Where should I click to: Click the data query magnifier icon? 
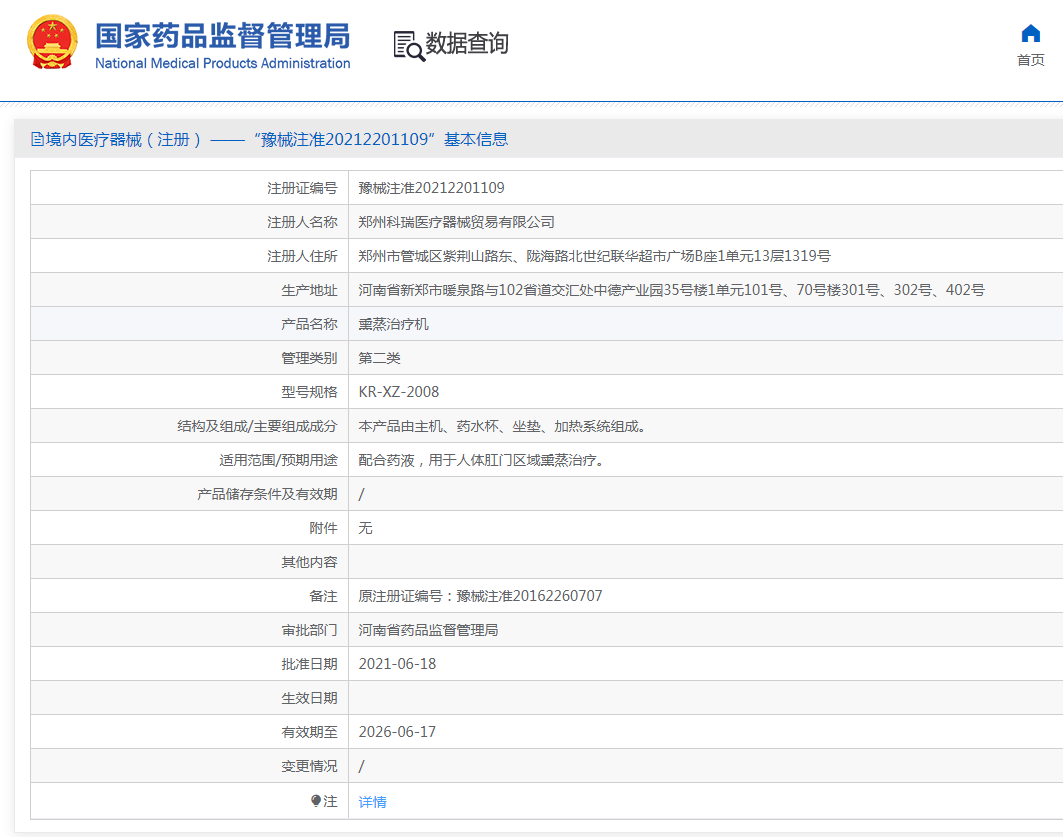(x=409, y=46)
